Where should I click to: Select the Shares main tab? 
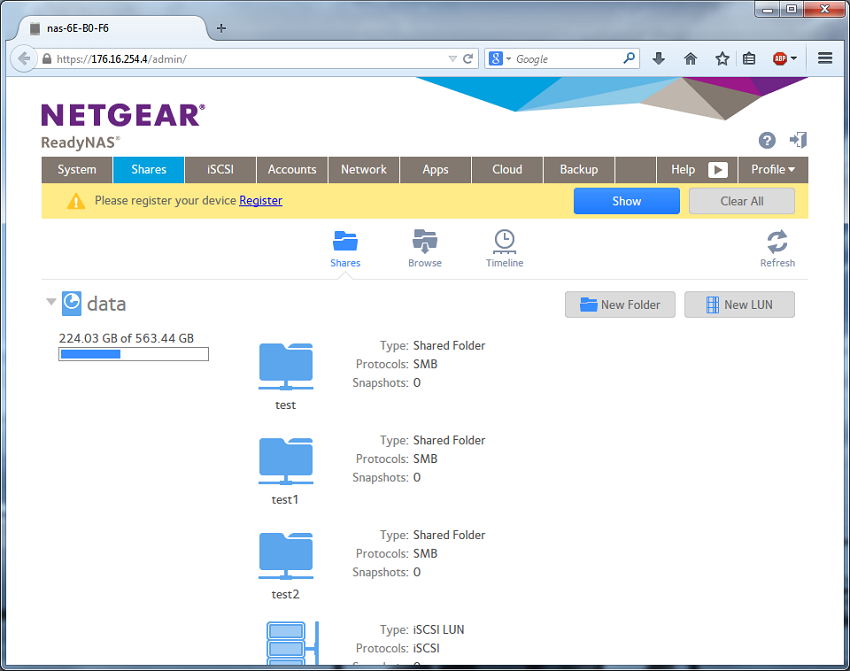(x=149, y=170)
